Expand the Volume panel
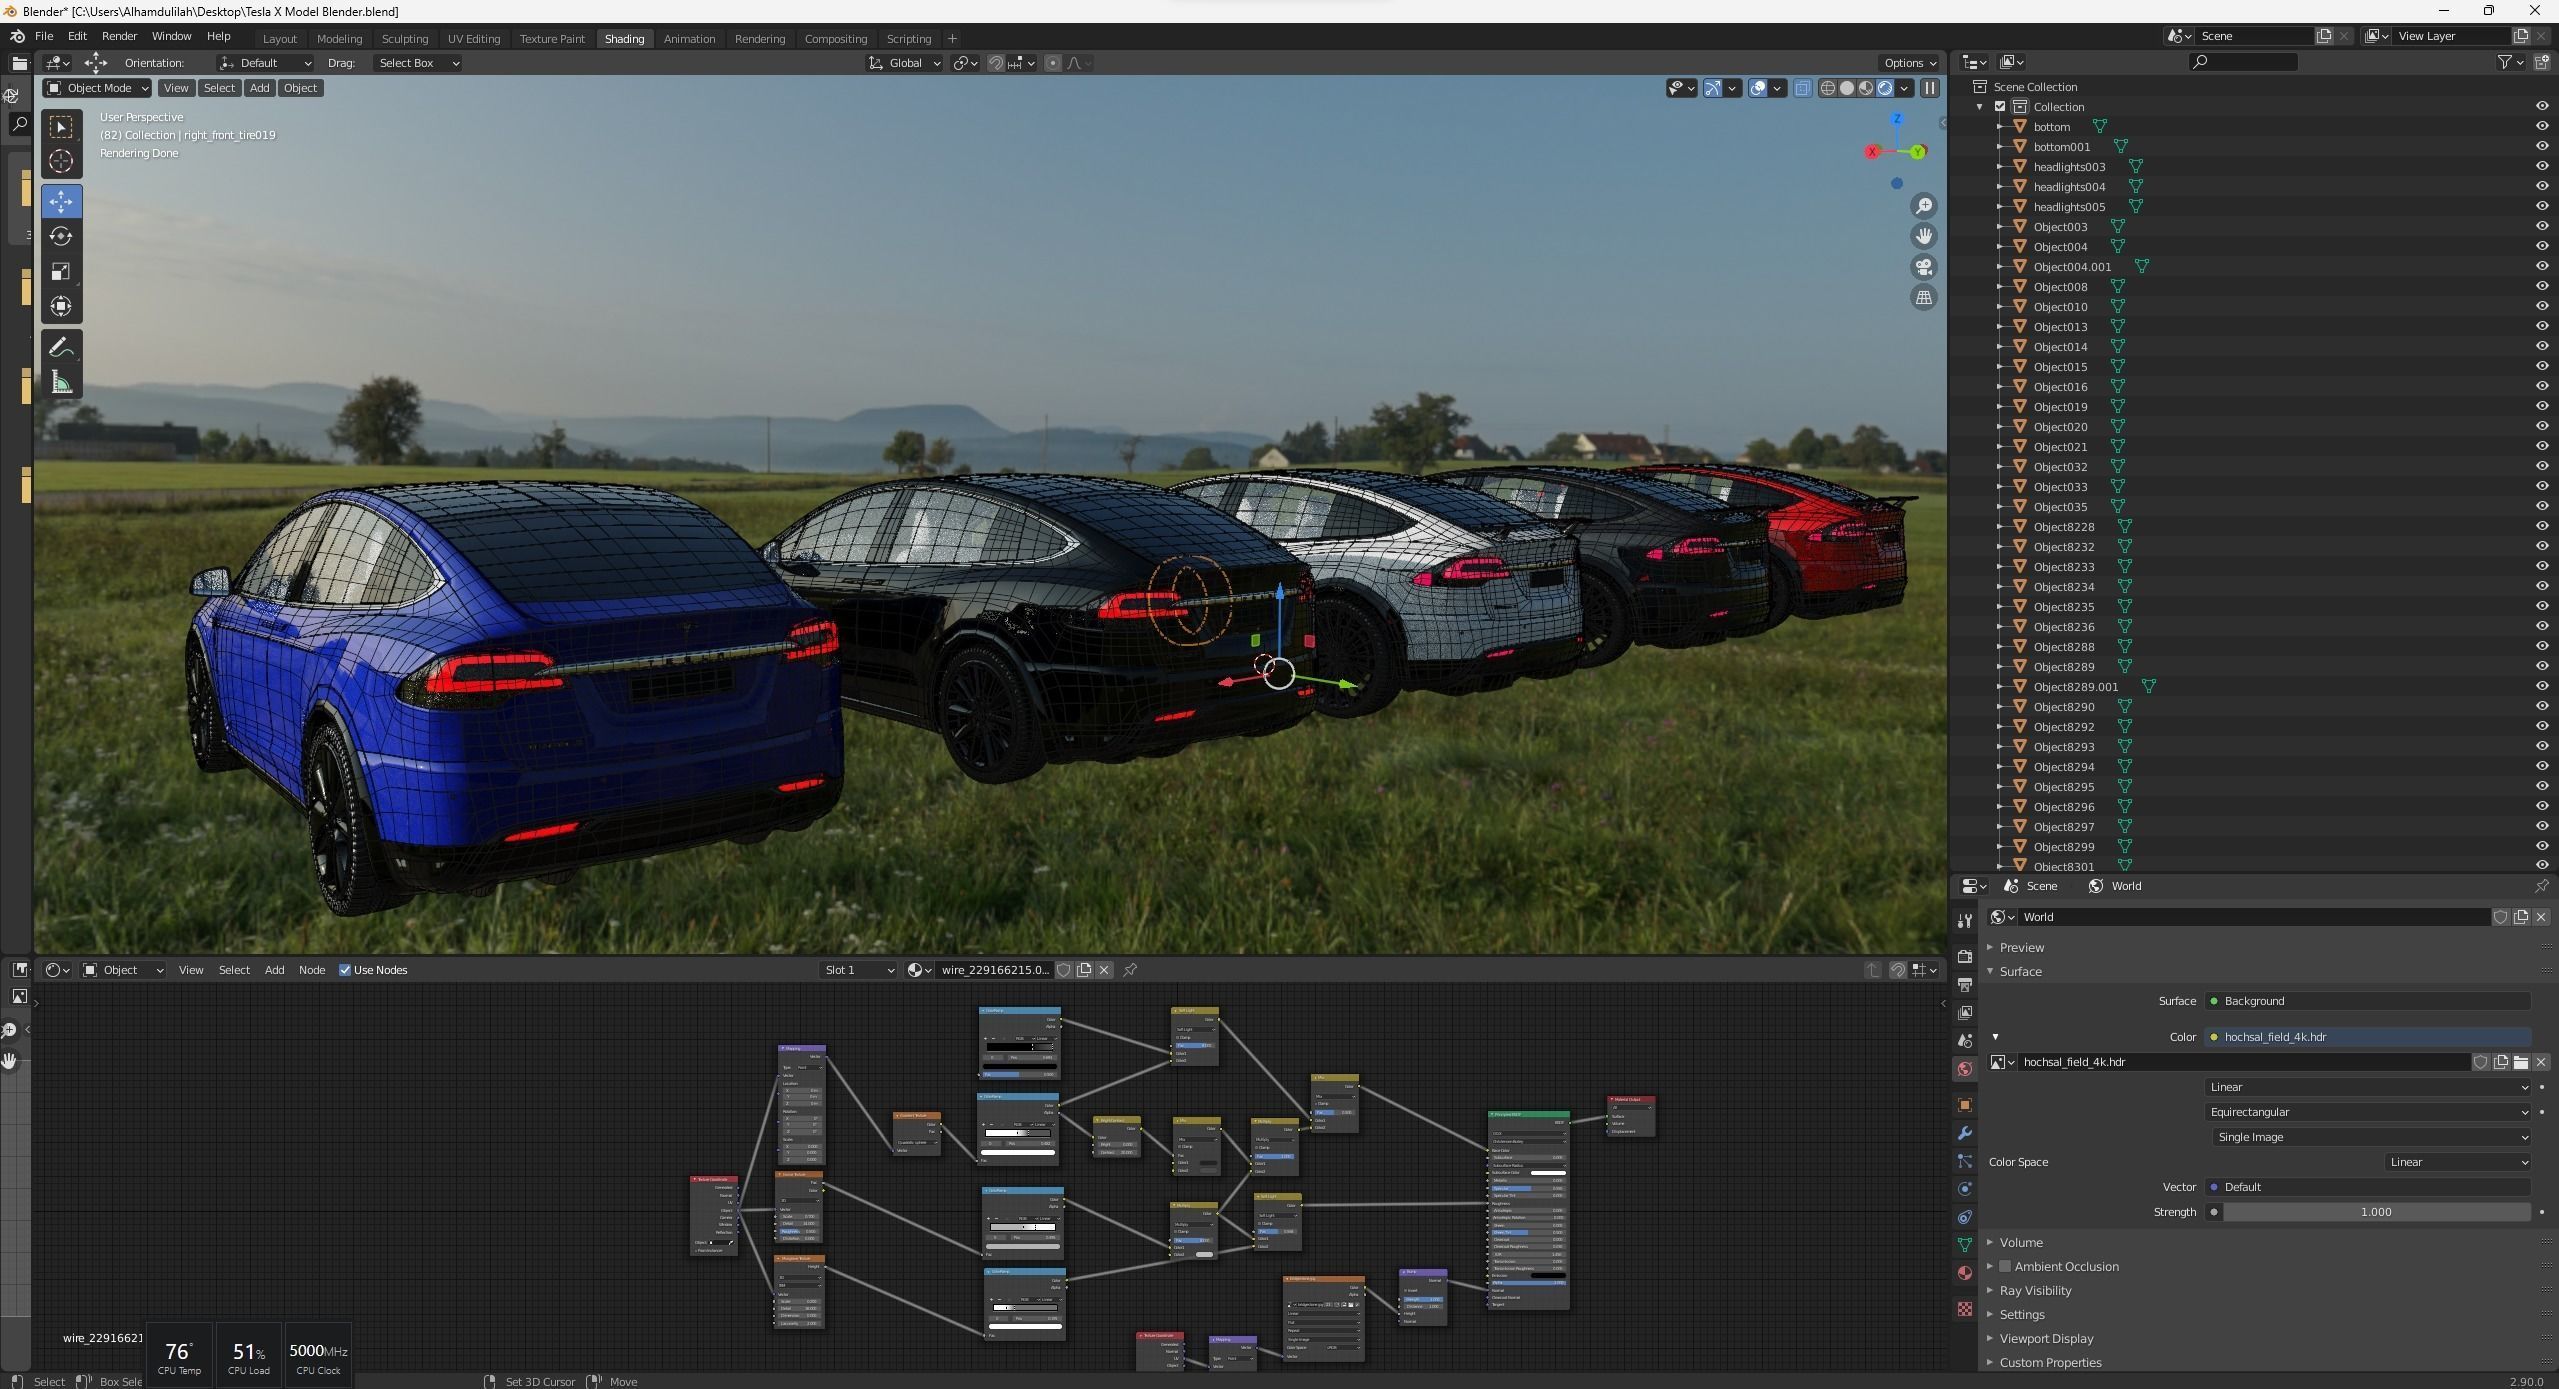The width and height of the screenshot is (2559, 1389). click(2020, 1242)
